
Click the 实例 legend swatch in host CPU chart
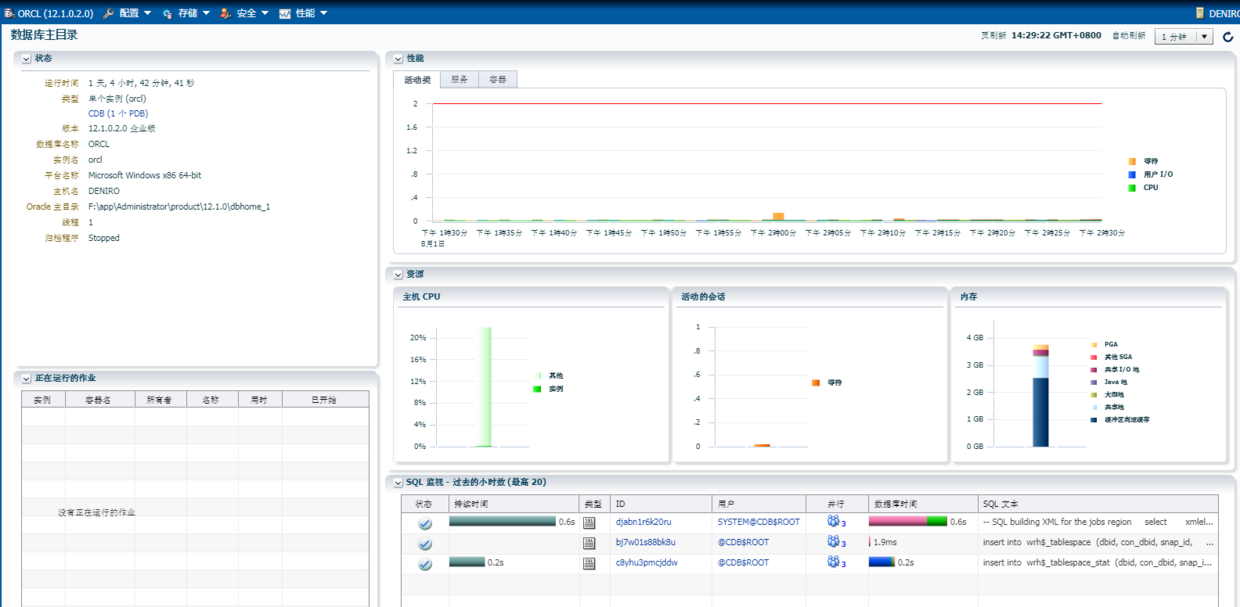(537, 388)
